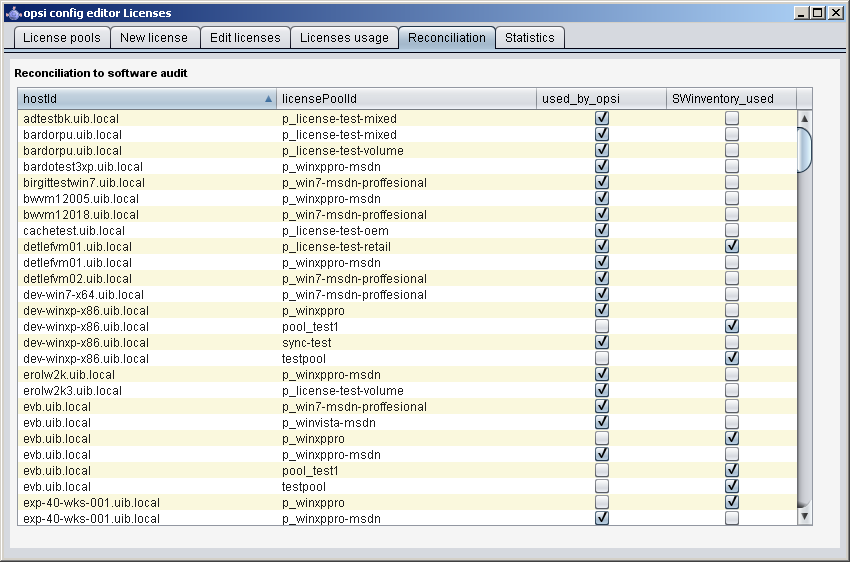Select host cell detlefvm02.uib.local

pyautogui.click(x=147, y=279)
